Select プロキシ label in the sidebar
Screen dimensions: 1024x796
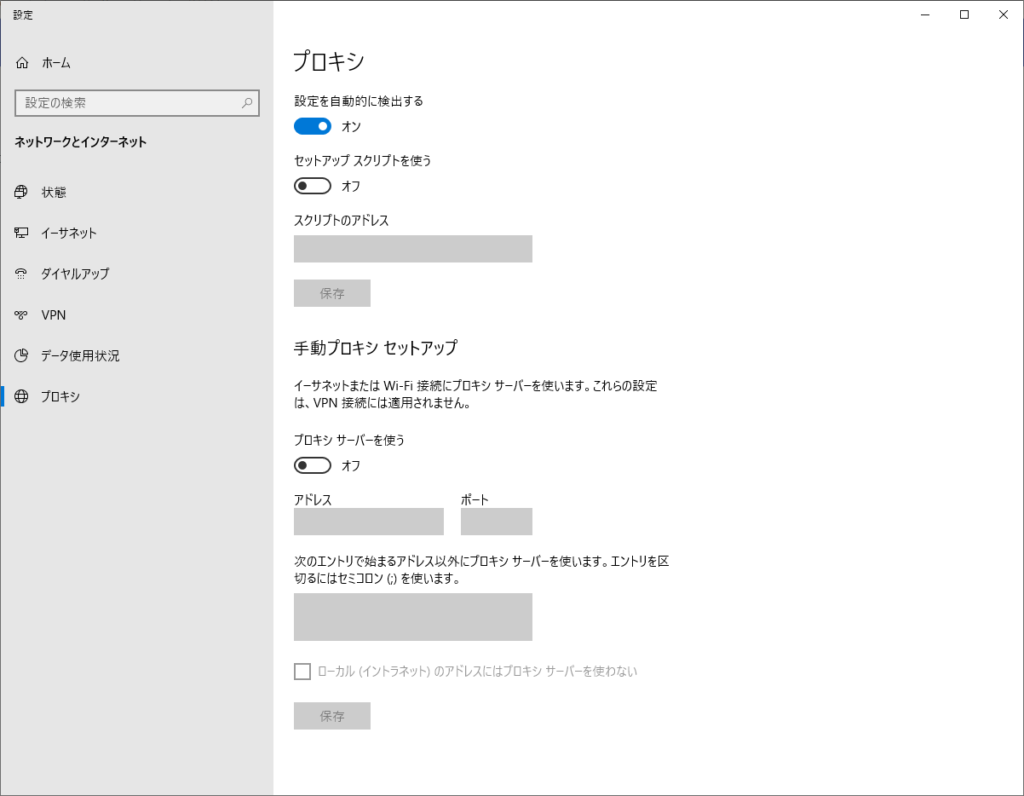(x=60, y=396)
